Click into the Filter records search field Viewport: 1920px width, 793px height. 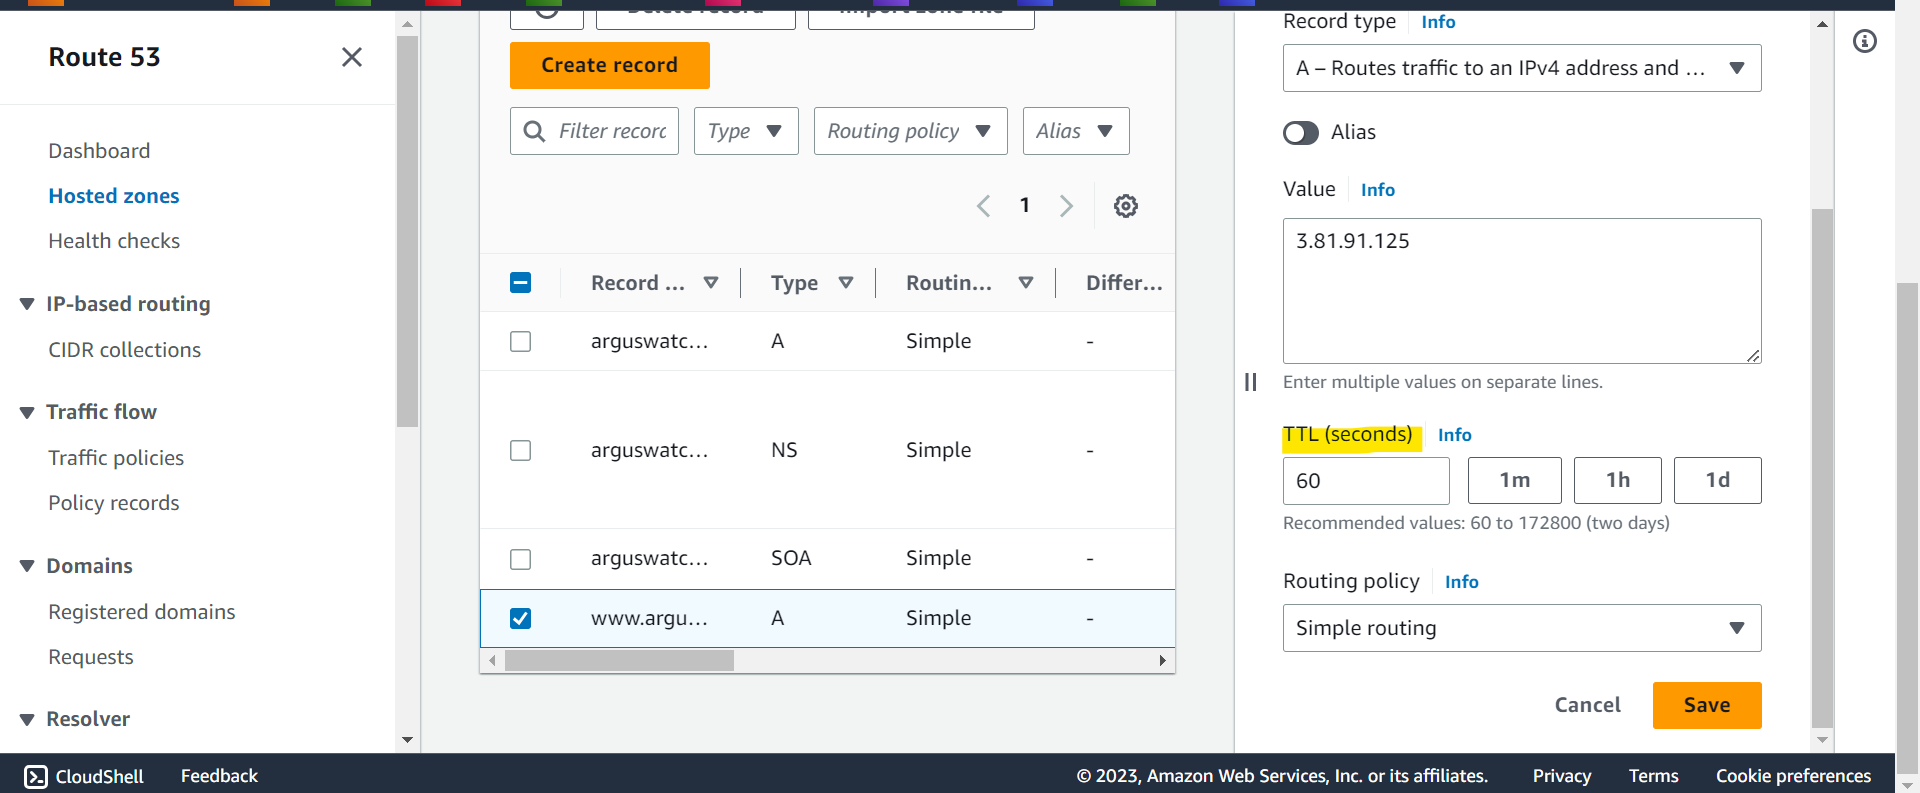pos(594,131)
